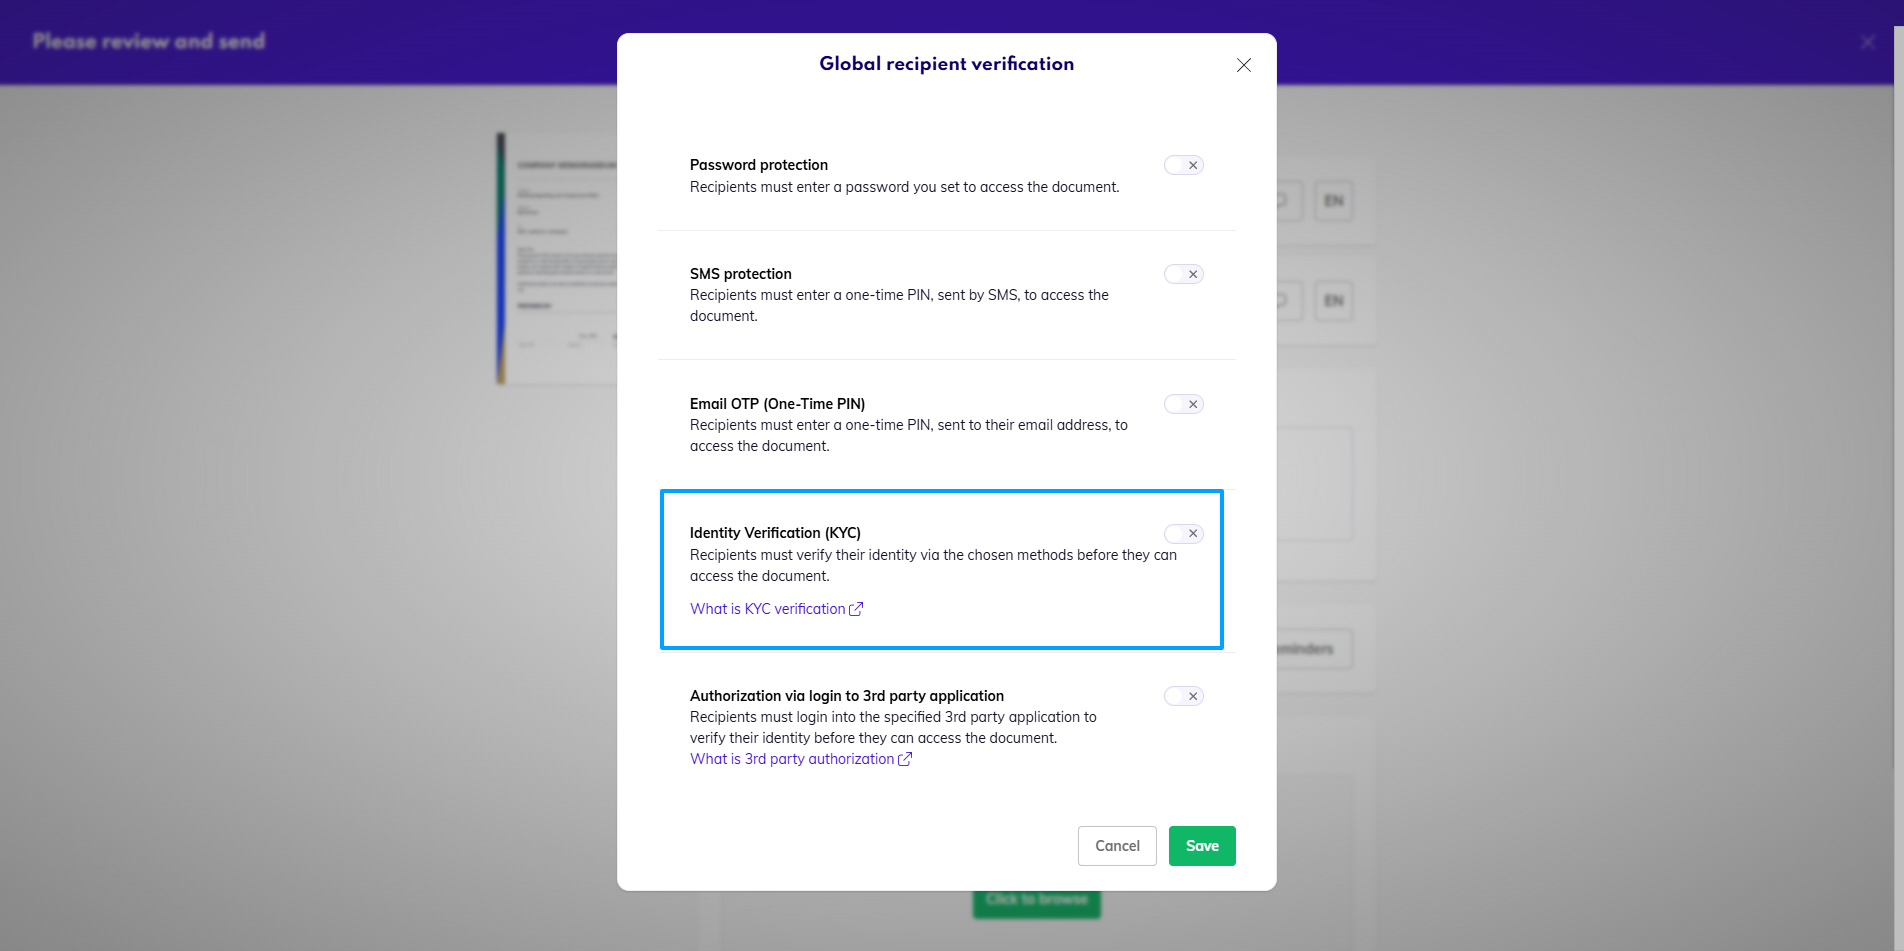Viewport: 1904px width, 951px height.
Task: Enable the Email OTP (One-Time PIN) toggle
Action: 1183,404
